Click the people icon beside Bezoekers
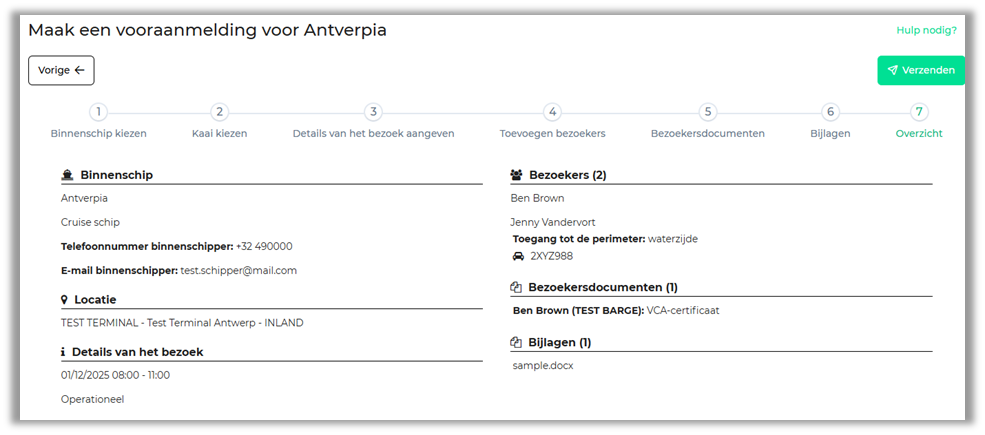Viewport: 985px width, 435px height. coord(516,175)
